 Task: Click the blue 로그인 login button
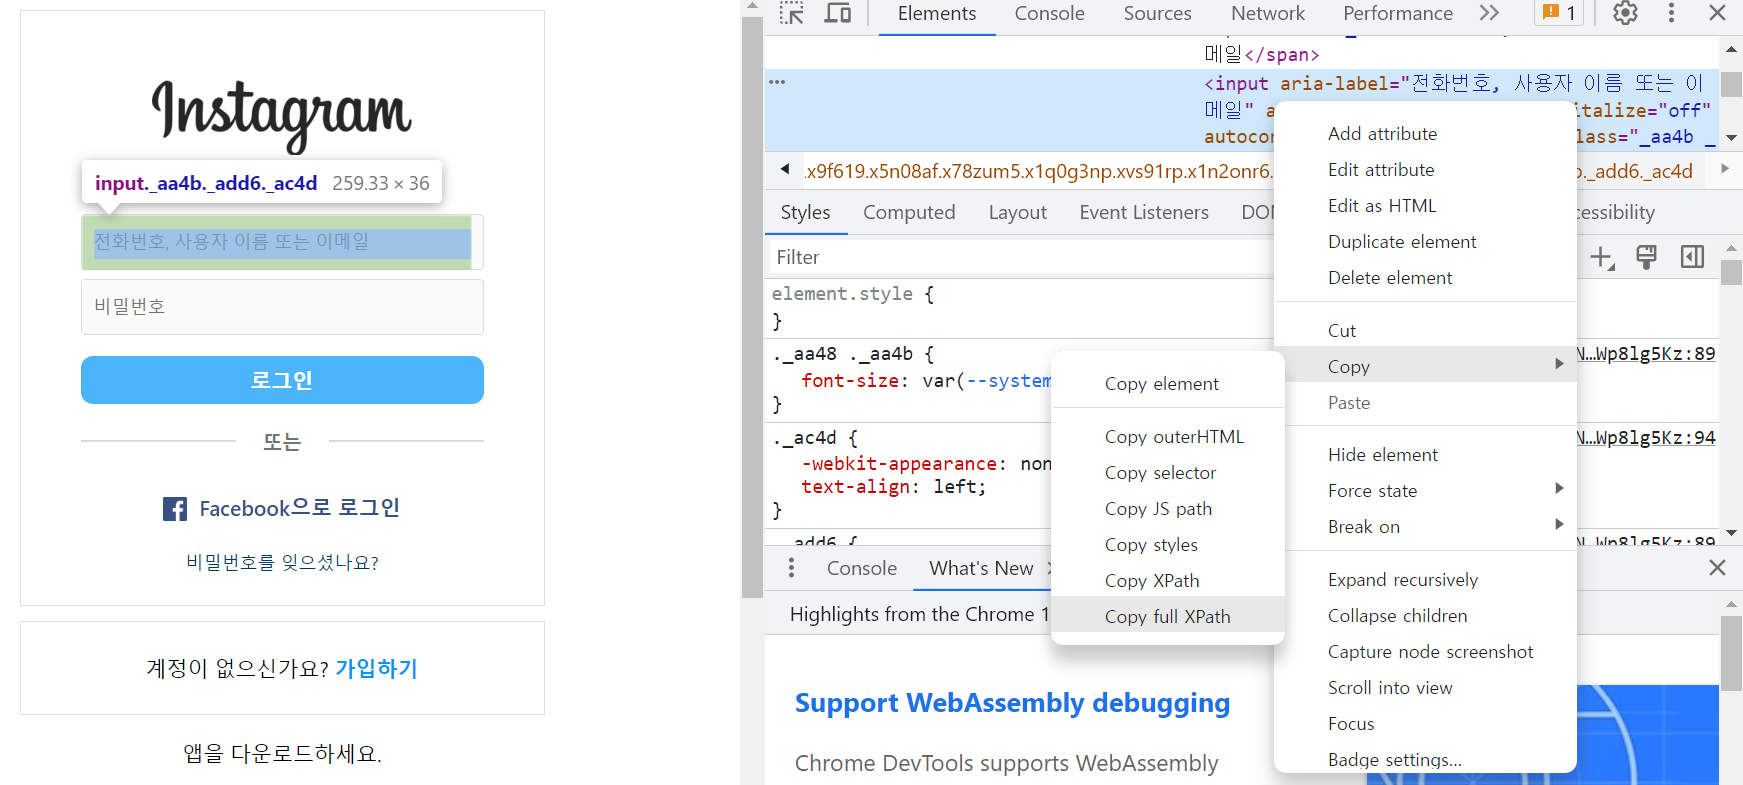coord(282,380)
